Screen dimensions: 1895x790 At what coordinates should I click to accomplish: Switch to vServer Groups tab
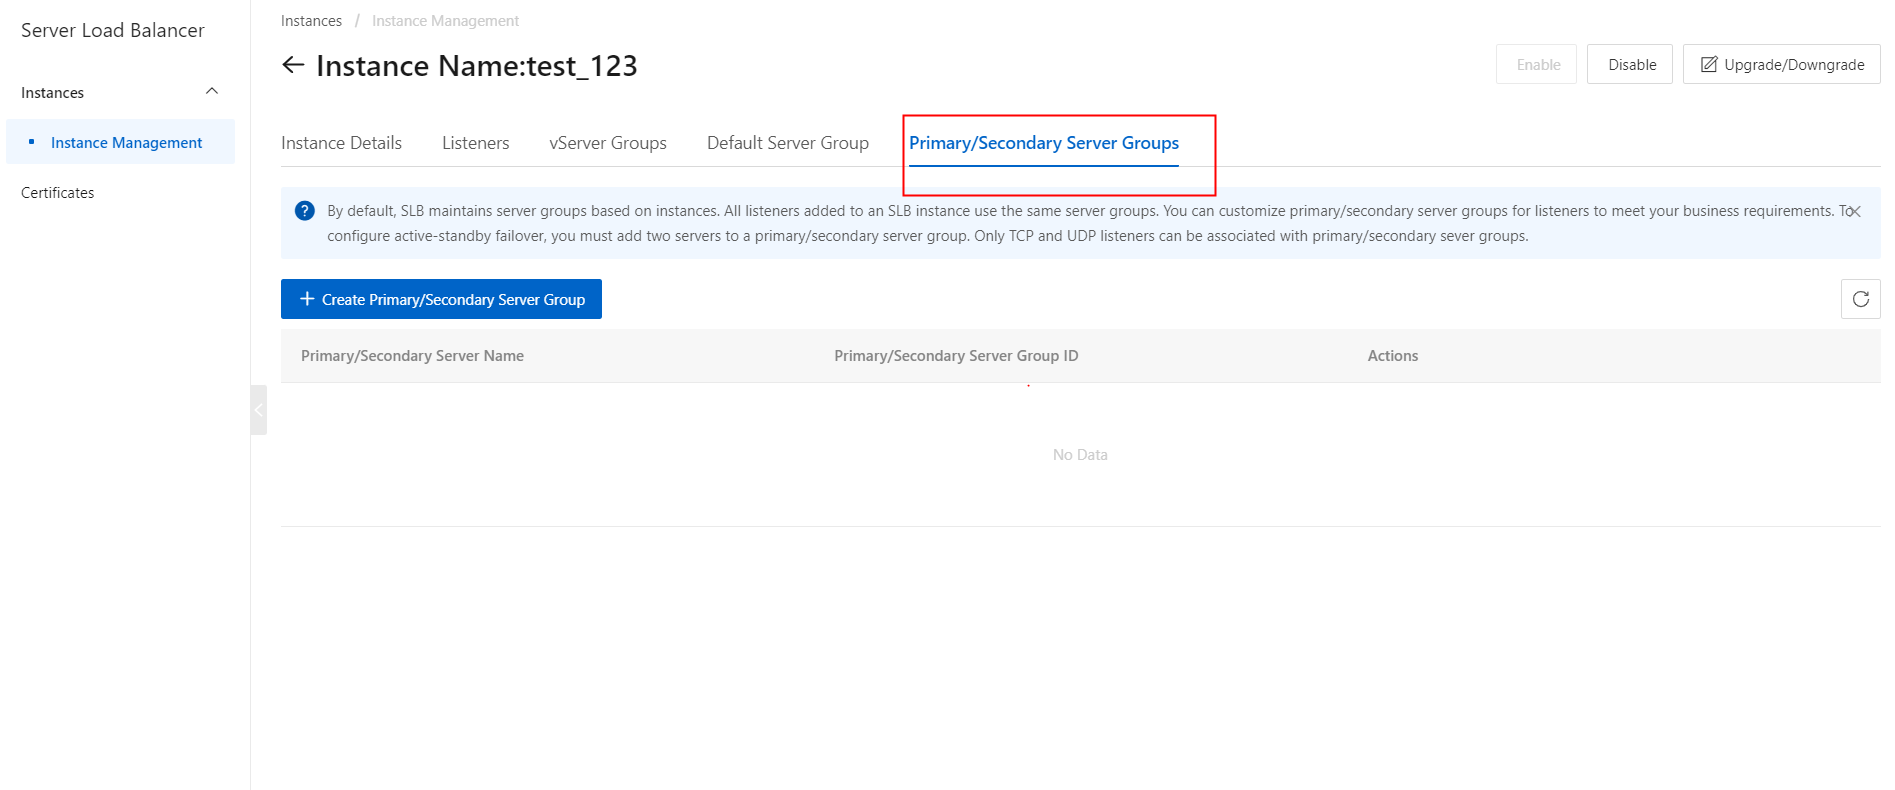tap(608, 143)
